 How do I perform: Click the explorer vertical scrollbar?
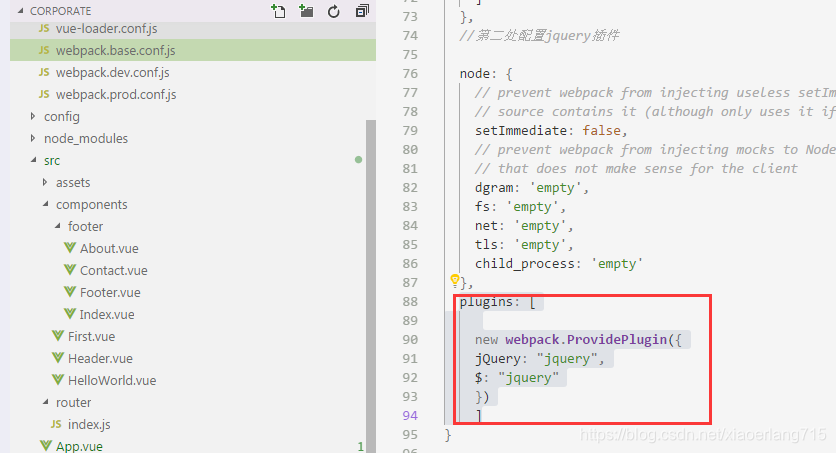371,286
